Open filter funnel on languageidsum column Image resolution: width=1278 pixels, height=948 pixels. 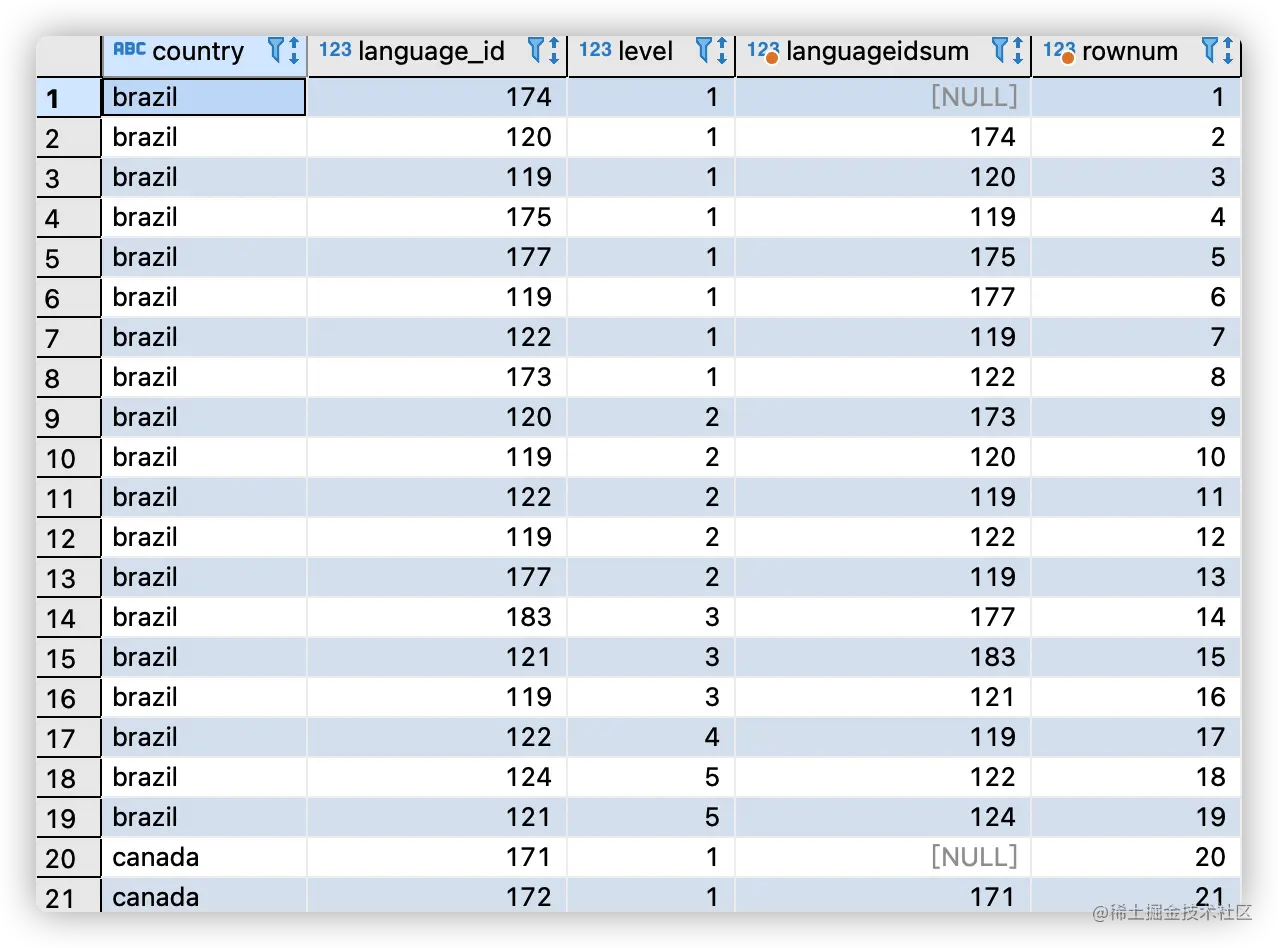click(1001, 50)
